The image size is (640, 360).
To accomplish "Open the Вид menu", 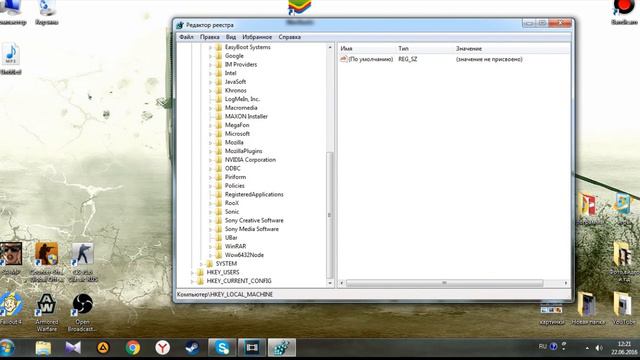I will [x=231, y=37].
